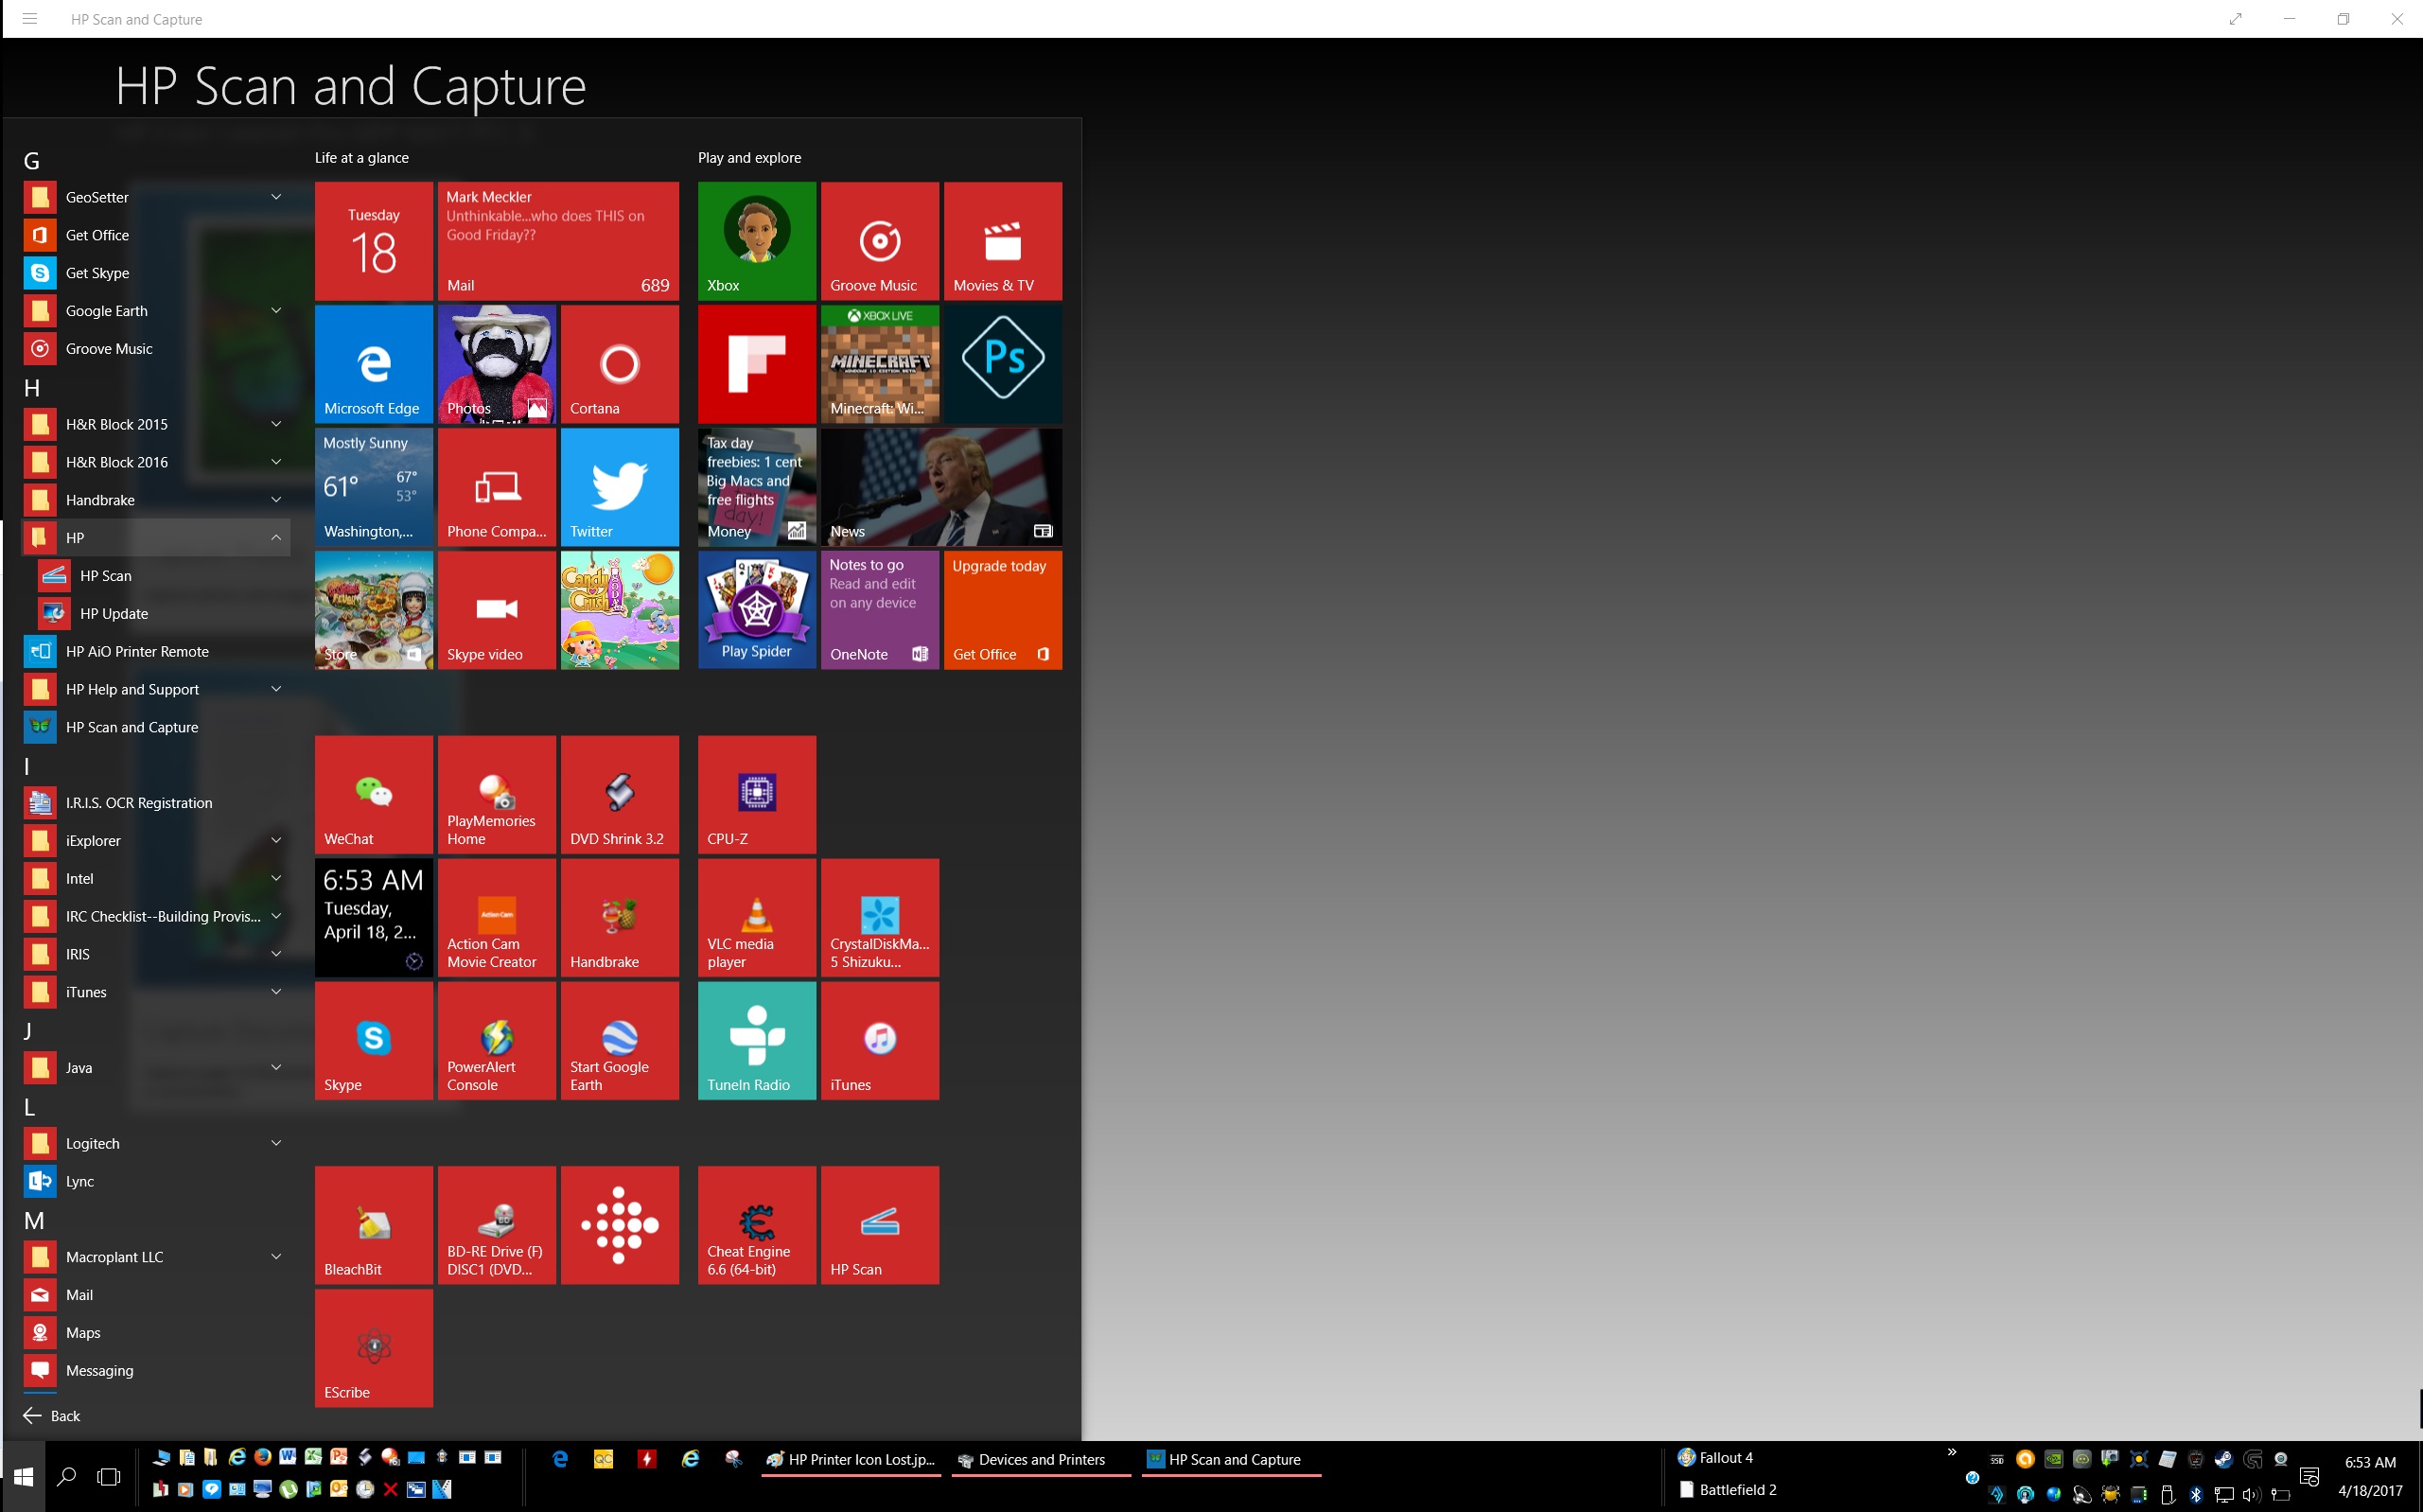Open the WeChat tile

tap(373, 794)
